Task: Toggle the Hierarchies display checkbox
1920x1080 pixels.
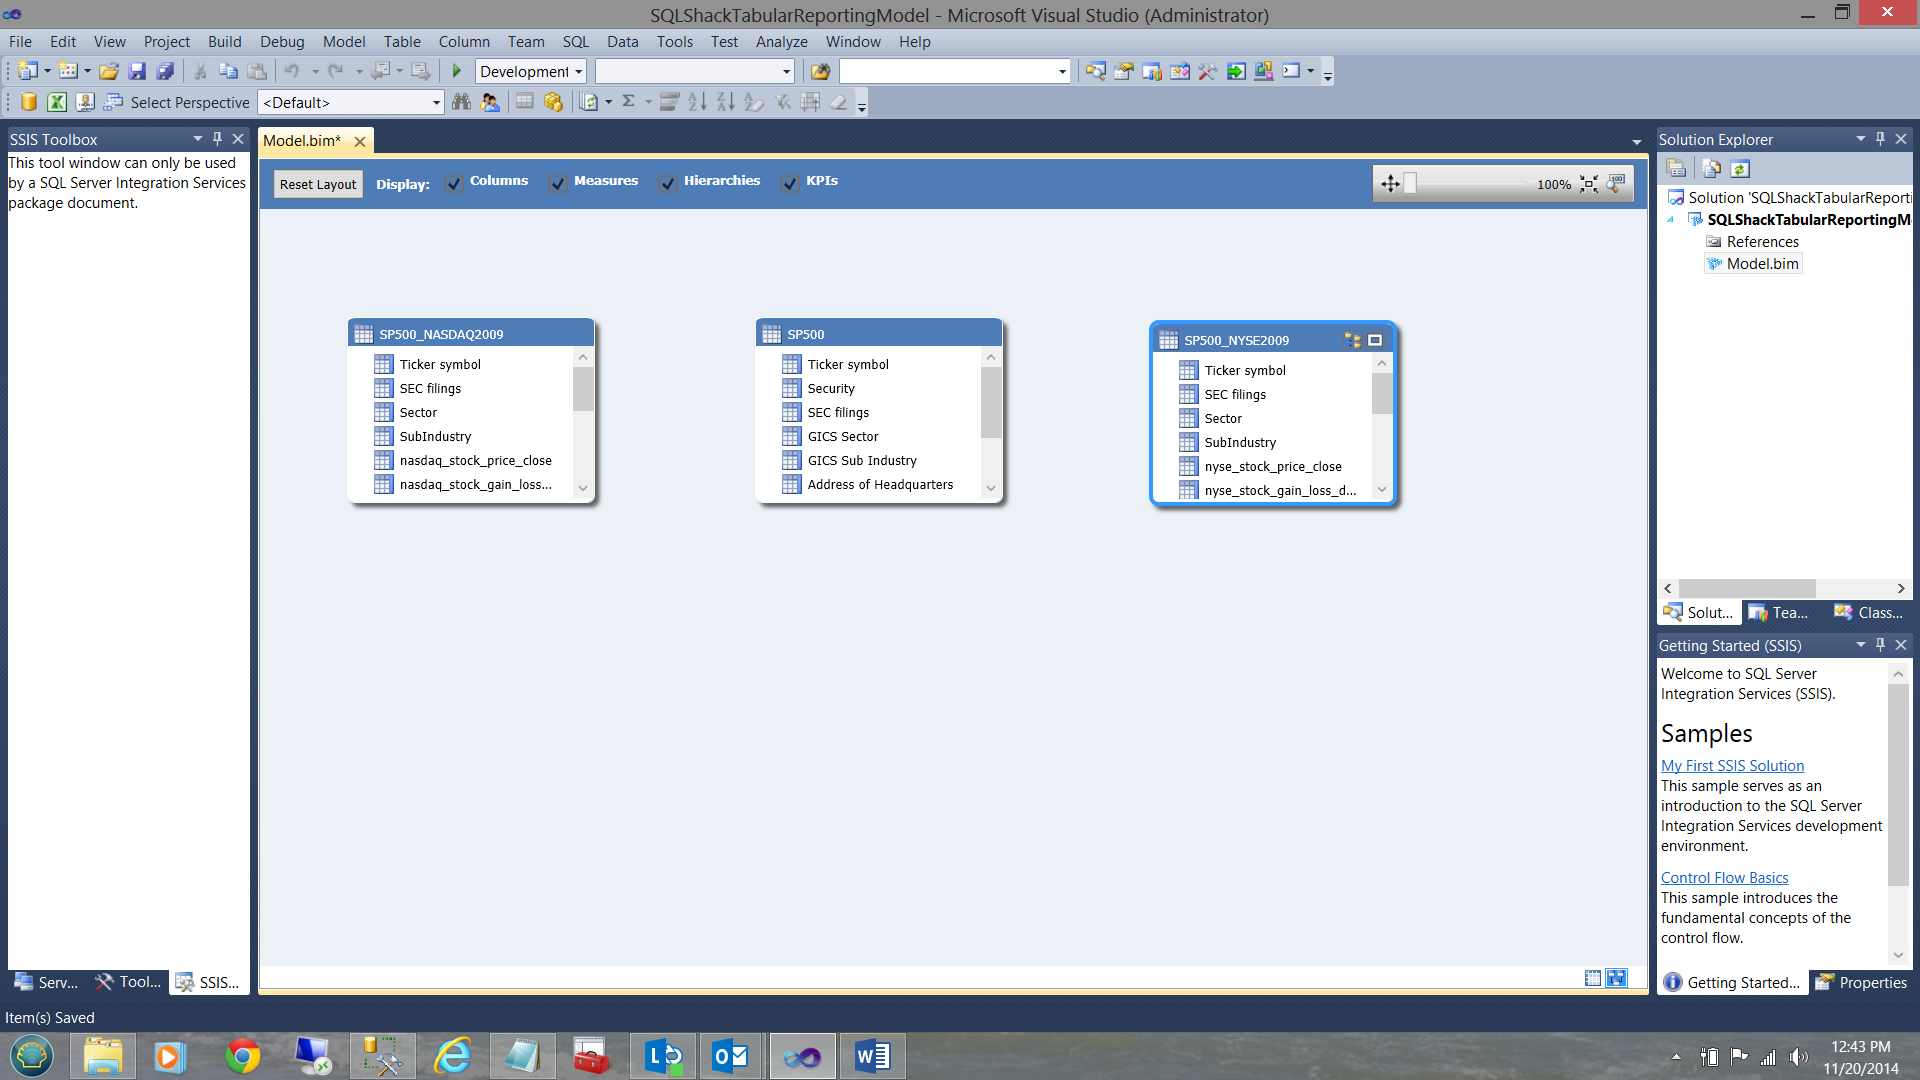Action: click(668, 183)
